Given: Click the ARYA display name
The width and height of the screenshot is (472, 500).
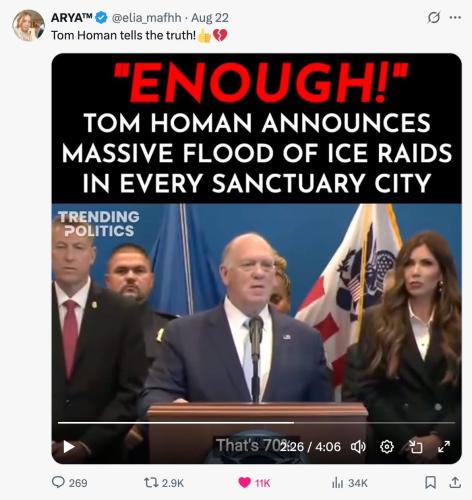Looking at the screenshot, I should pyautogui.click(x=72, y=18).
